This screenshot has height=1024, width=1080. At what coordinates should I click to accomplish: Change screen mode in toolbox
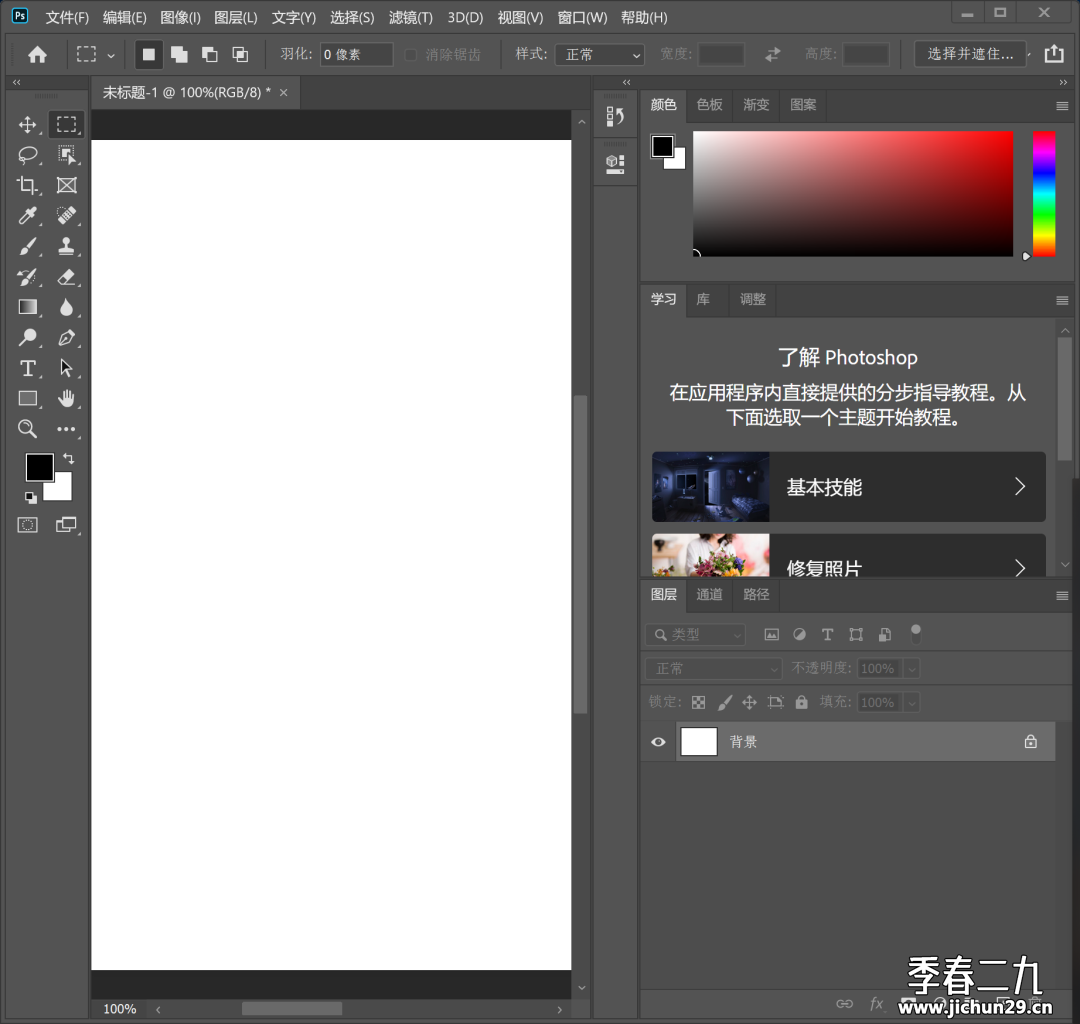[66, 525]
